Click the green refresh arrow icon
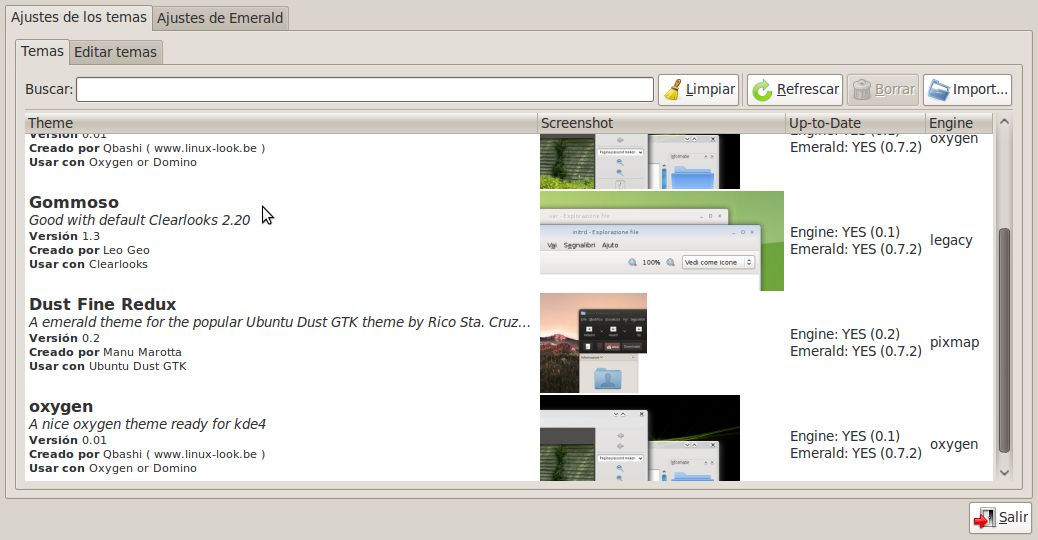Image resolution: width=1038 pixels, height=540 pixels. pyautogui.click(x=762, y=90)
